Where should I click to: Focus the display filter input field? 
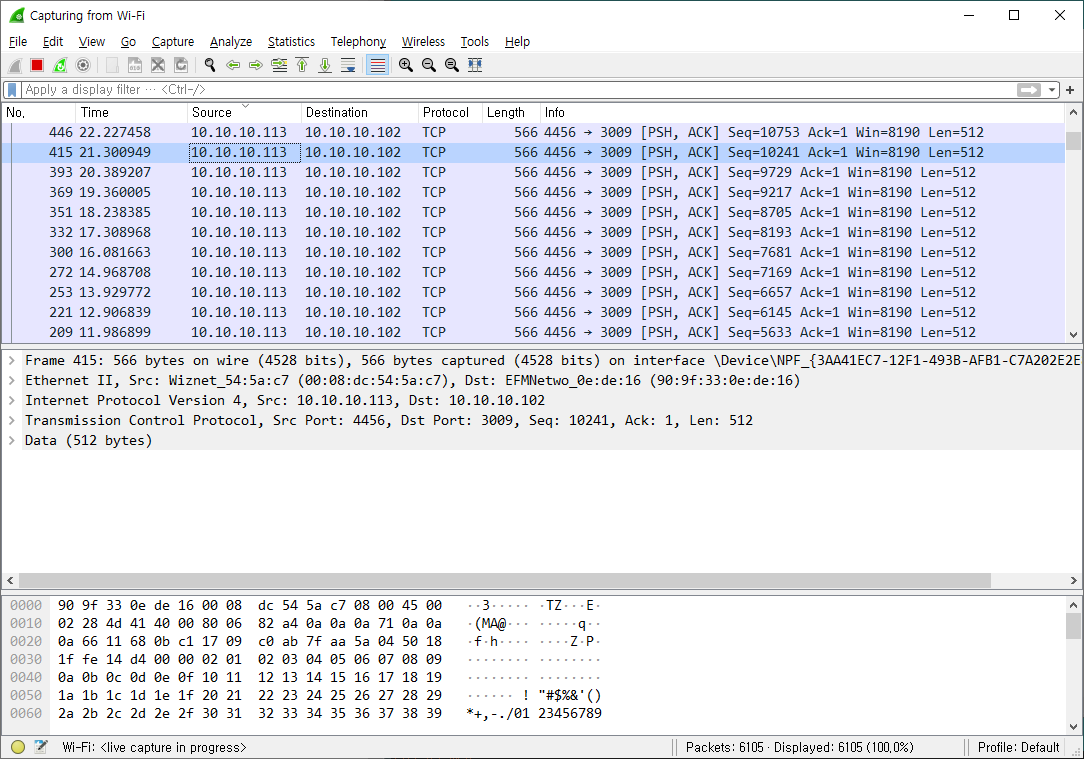[x=518, y=90]
